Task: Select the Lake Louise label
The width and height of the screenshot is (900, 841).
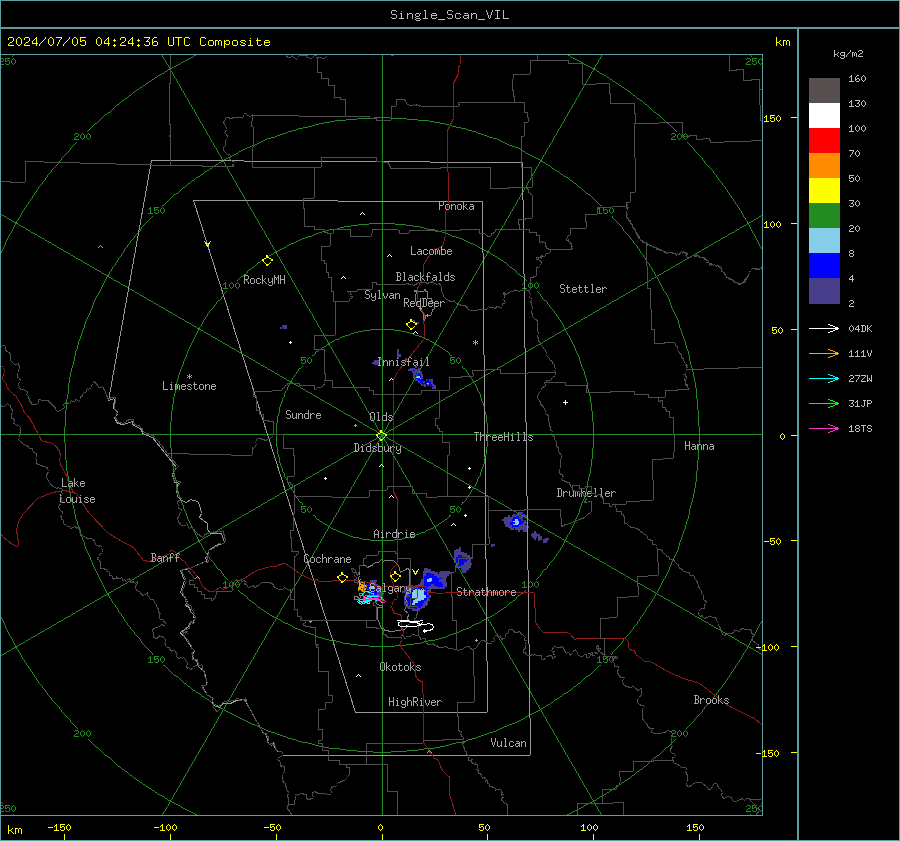Action: (77, 491)
